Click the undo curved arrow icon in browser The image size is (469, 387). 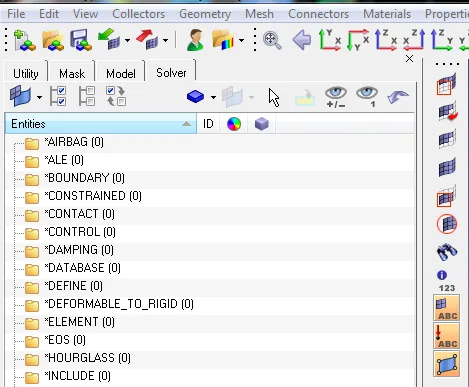[x=398, y=97]
